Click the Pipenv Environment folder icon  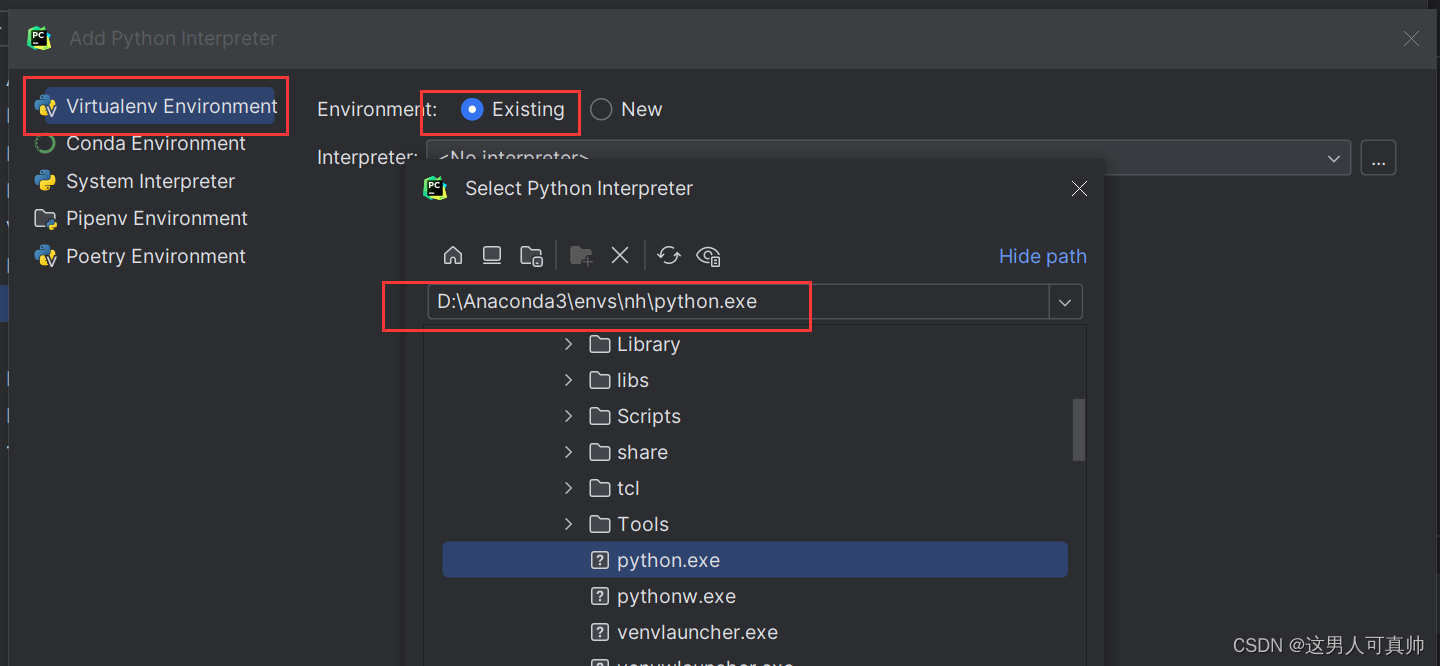pyautogui.click(x=45, y=219)
